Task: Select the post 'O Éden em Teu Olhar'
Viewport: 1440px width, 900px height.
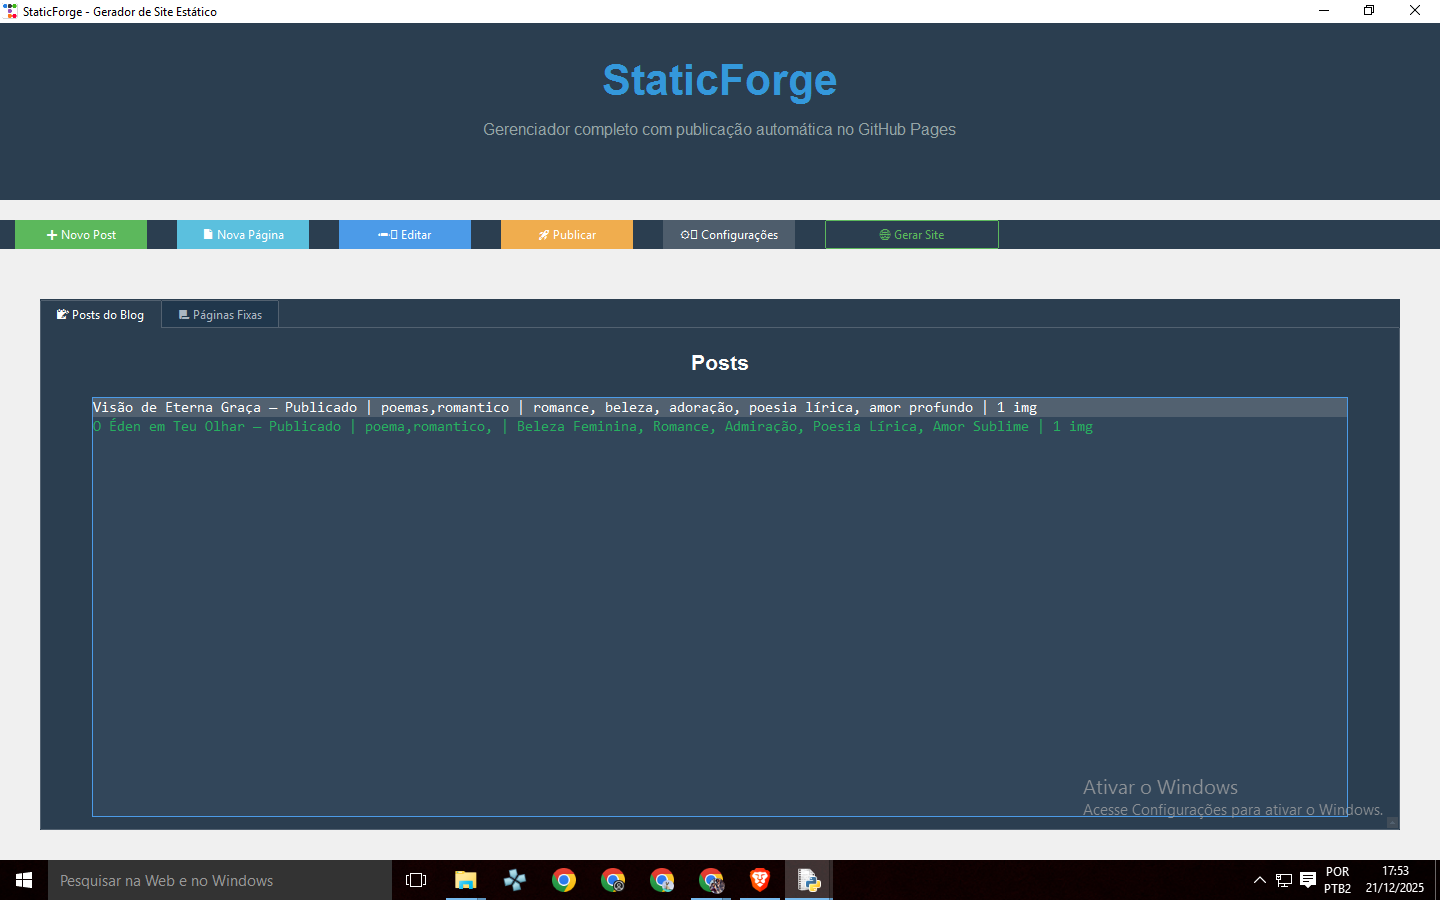Action: tap(720, 426)
